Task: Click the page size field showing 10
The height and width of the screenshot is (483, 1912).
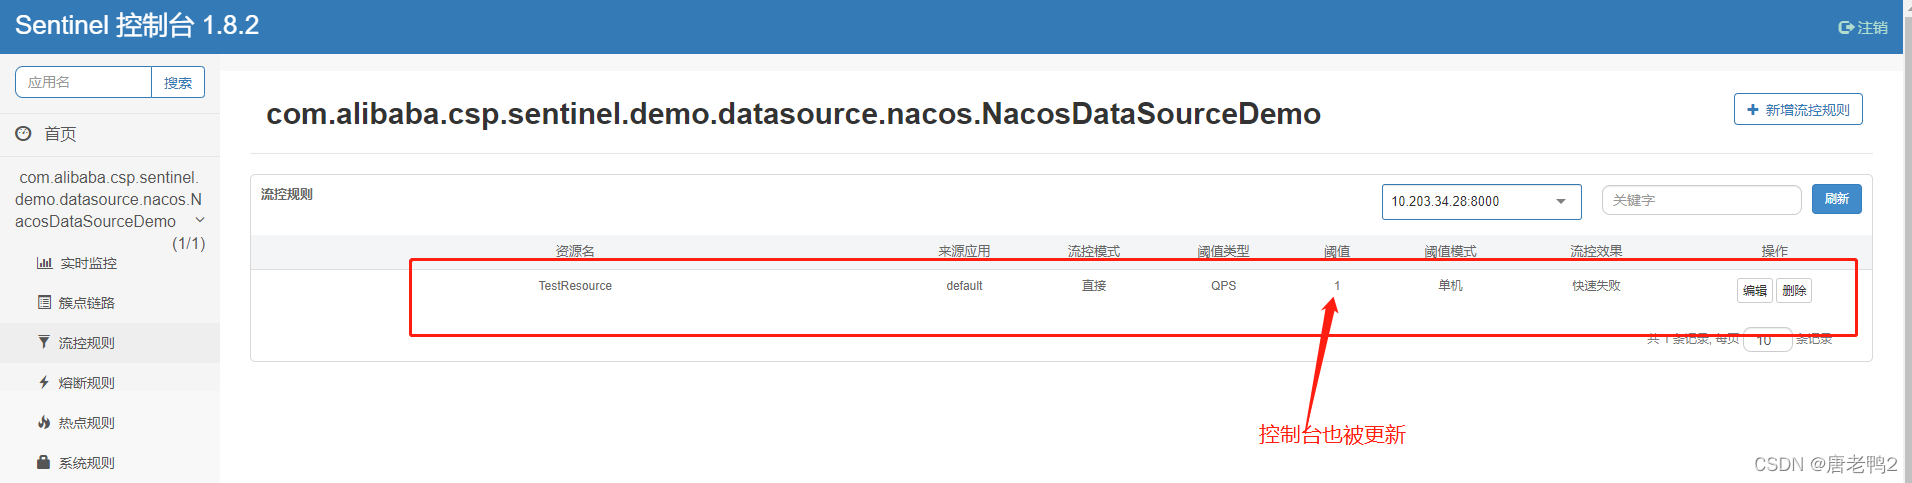Action: 1767,340
